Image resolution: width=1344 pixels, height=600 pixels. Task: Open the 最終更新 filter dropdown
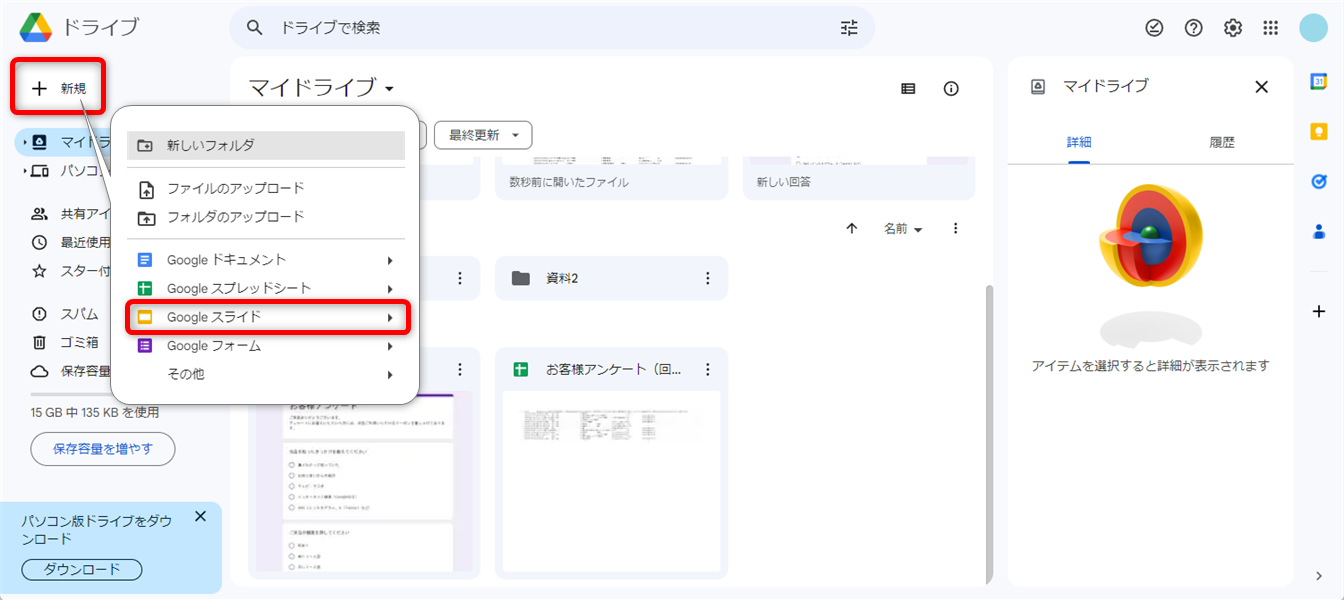tap(483, 135)
